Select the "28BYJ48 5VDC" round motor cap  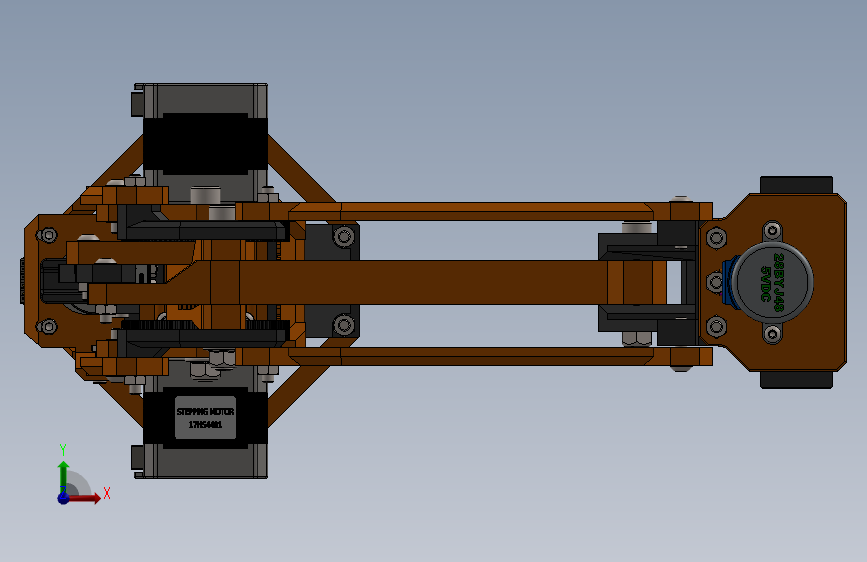point(773,282)
